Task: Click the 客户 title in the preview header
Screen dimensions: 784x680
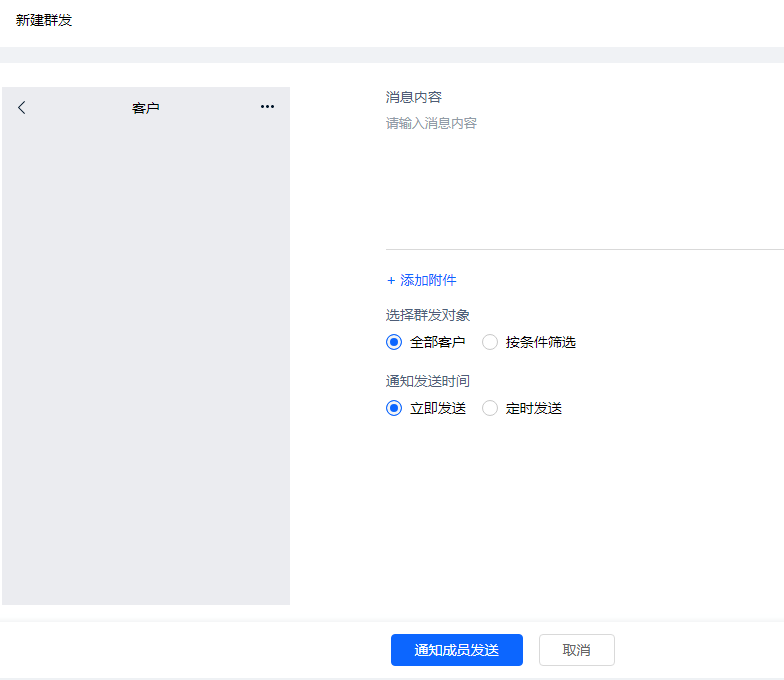Action: click(x=146, y=108)
